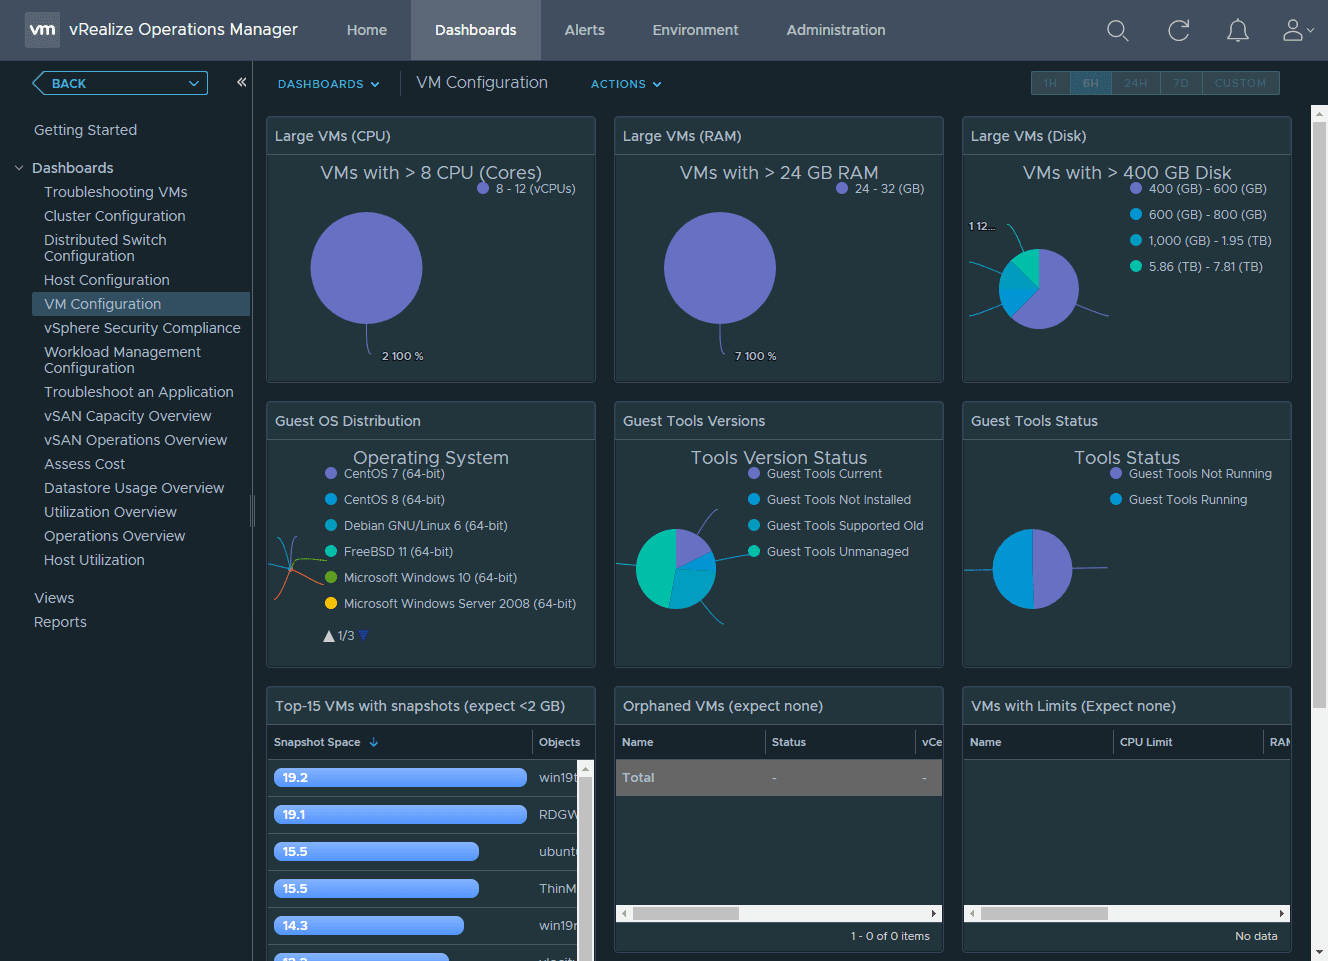Click the BACK navigation control

119,83
